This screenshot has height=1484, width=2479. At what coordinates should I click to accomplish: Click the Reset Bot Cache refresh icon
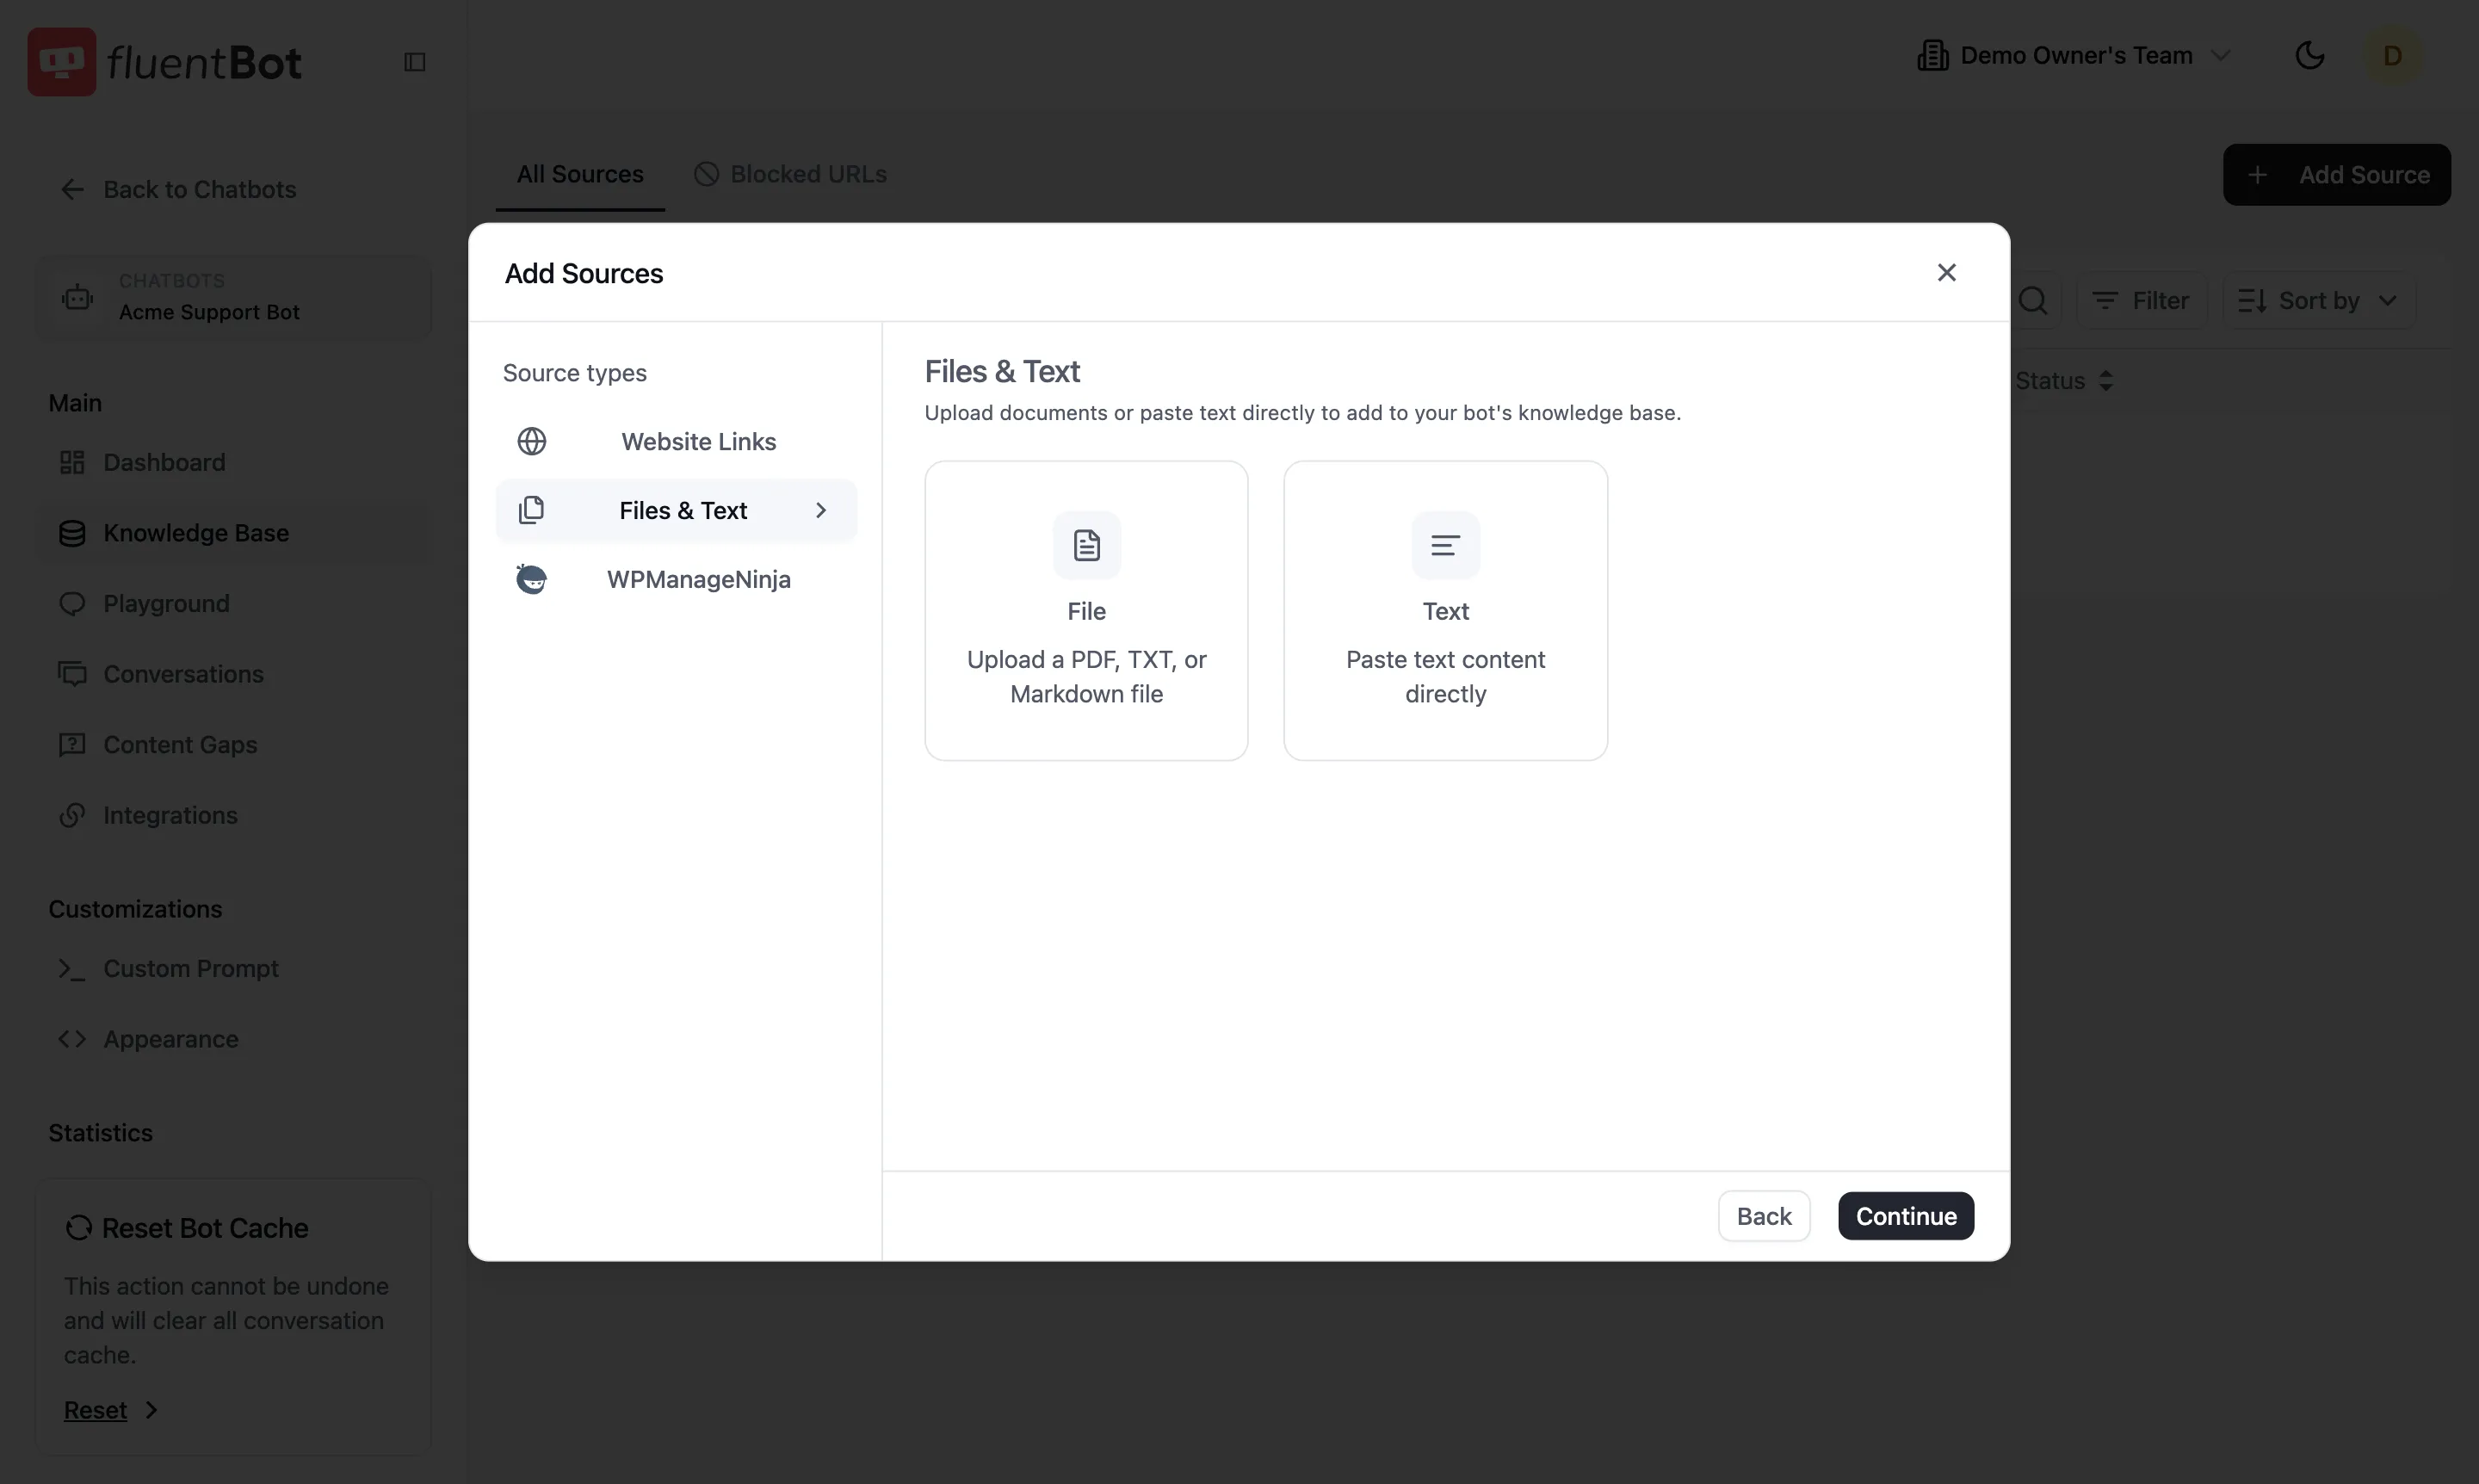[x=78, y=1227]
